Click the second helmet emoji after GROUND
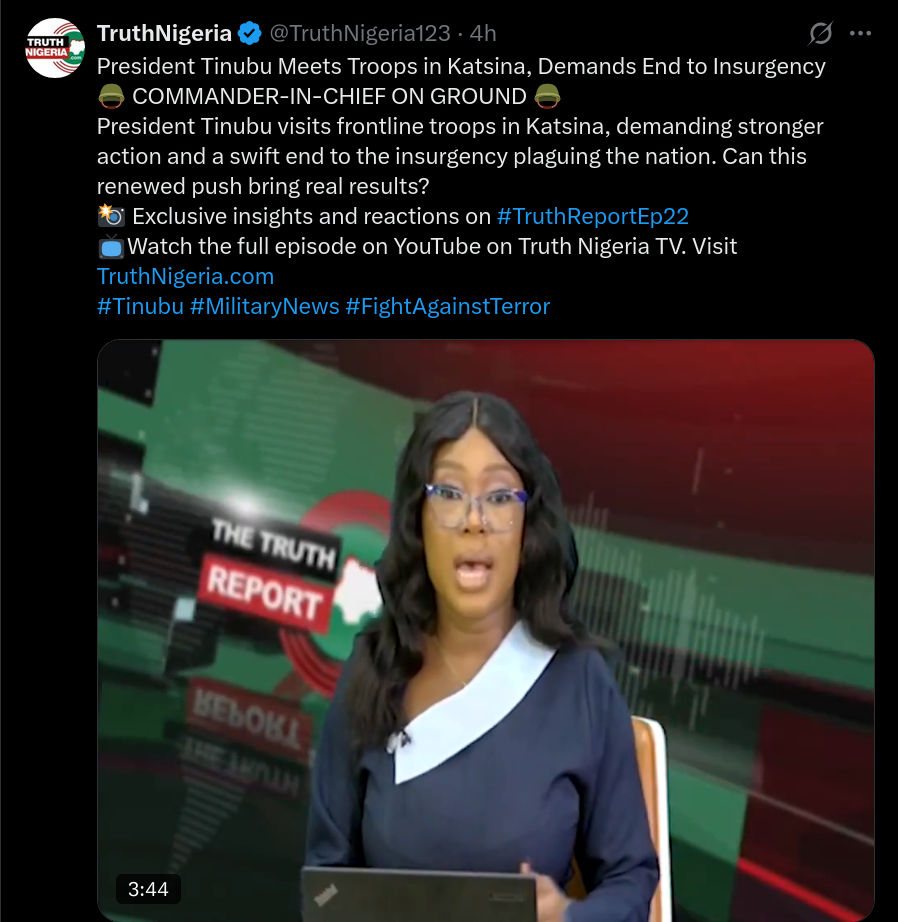 point(547,96)
